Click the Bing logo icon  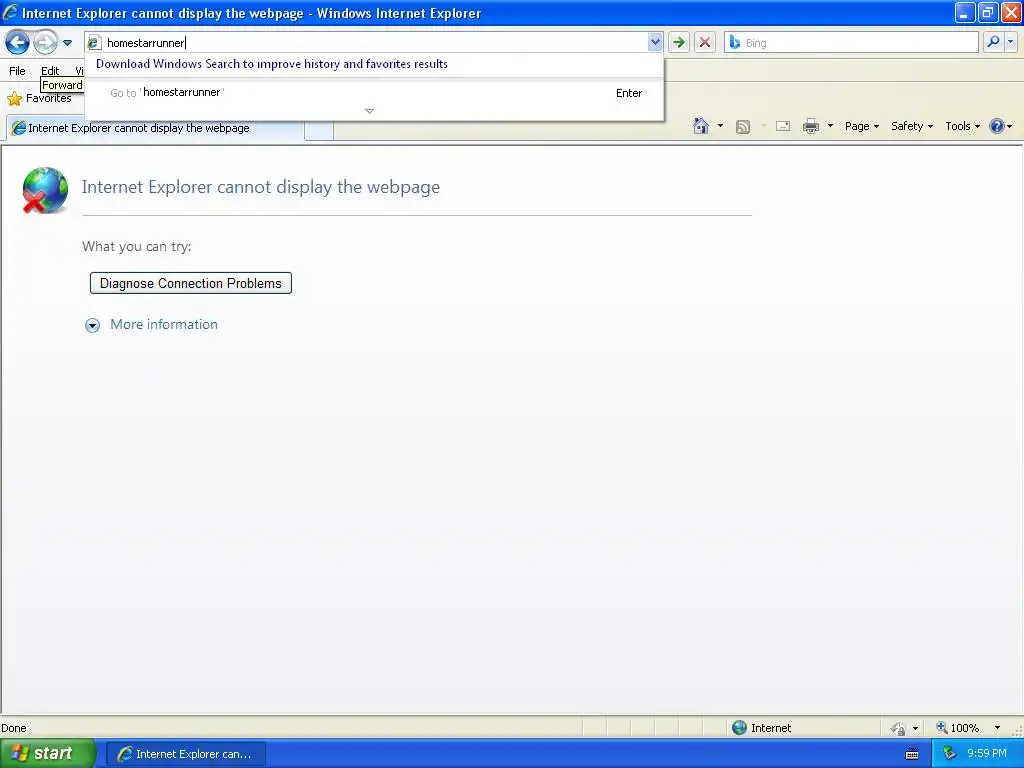click(x=735, y=42)
